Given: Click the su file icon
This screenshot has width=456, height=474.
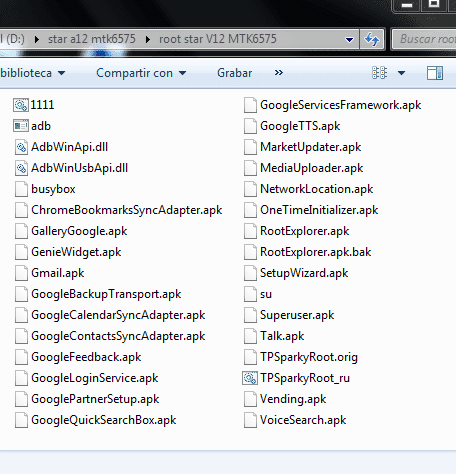Looking at the screenshot, I should tap(250, 294).
